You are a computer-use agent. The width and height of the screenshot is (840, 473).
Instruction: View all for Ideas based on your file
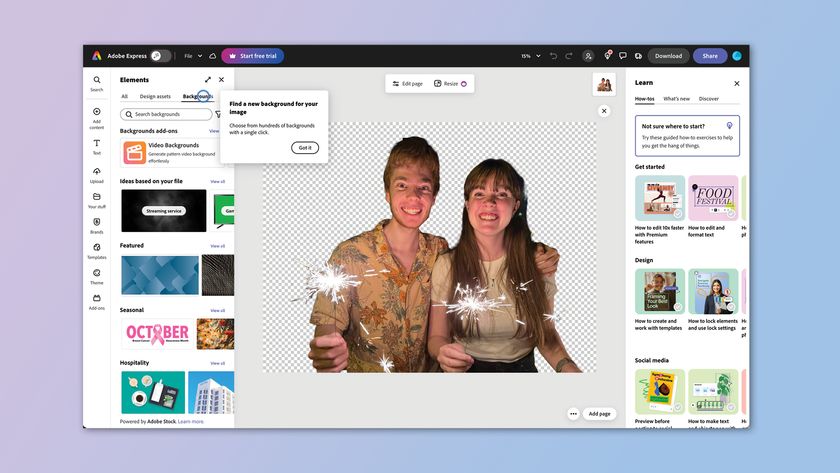[x=218, y=182]
